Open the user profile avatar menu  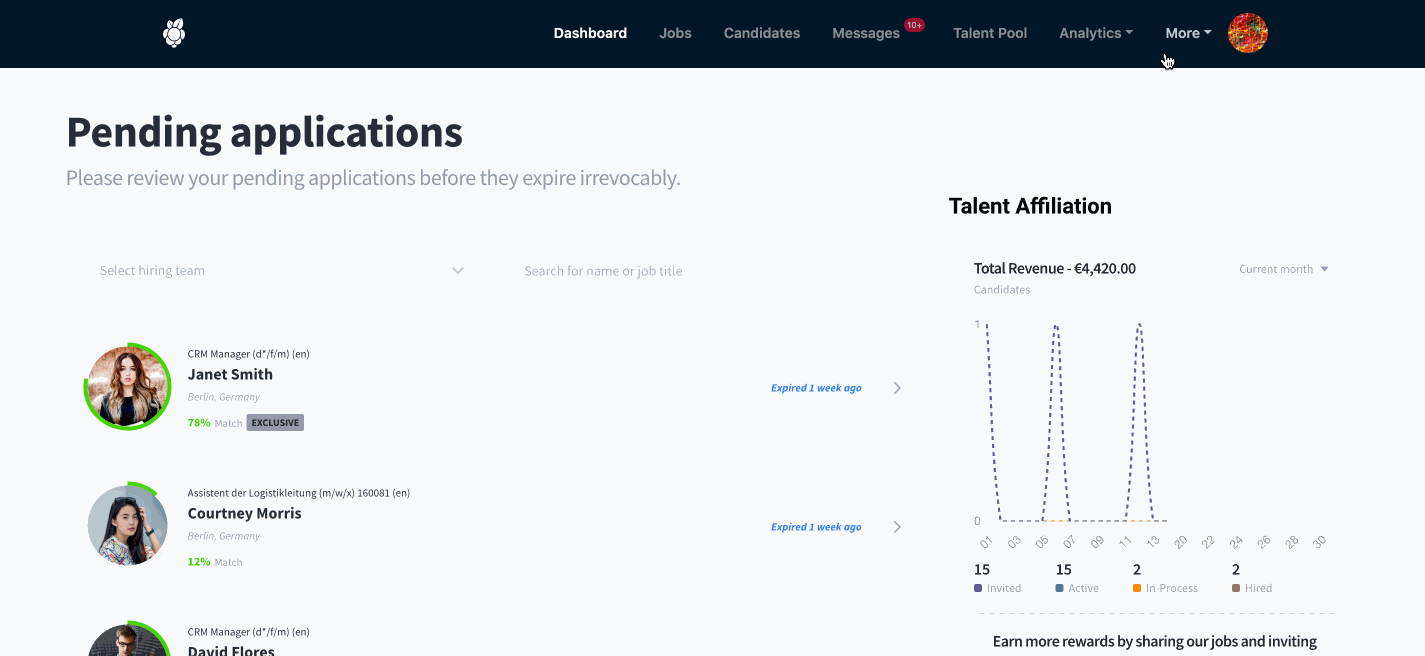click(x=1248, y=33)
